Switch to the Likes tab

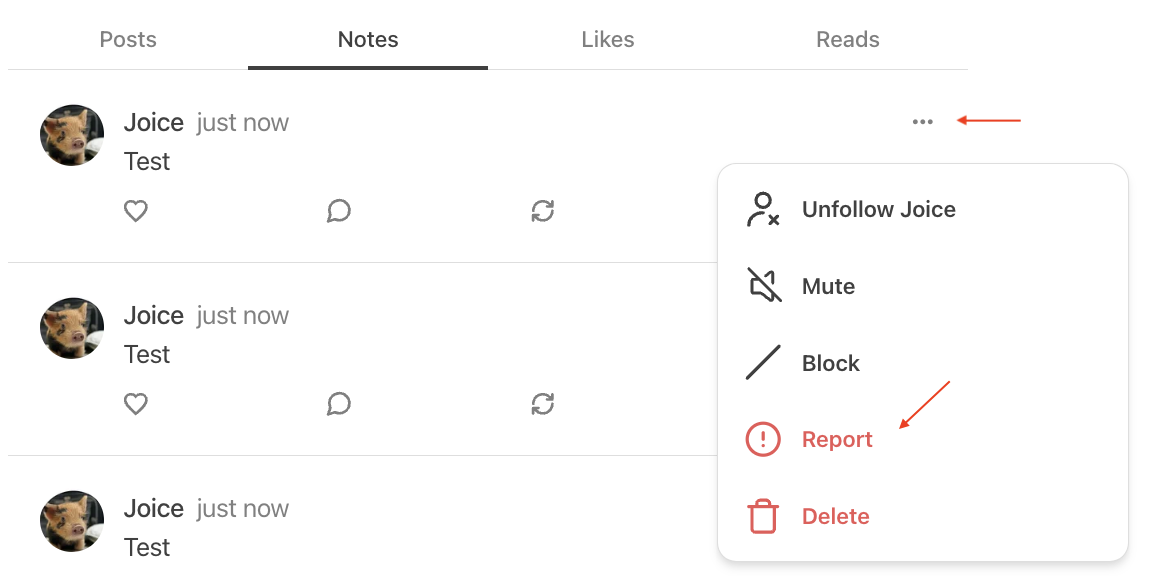click(x=608, y=39)
